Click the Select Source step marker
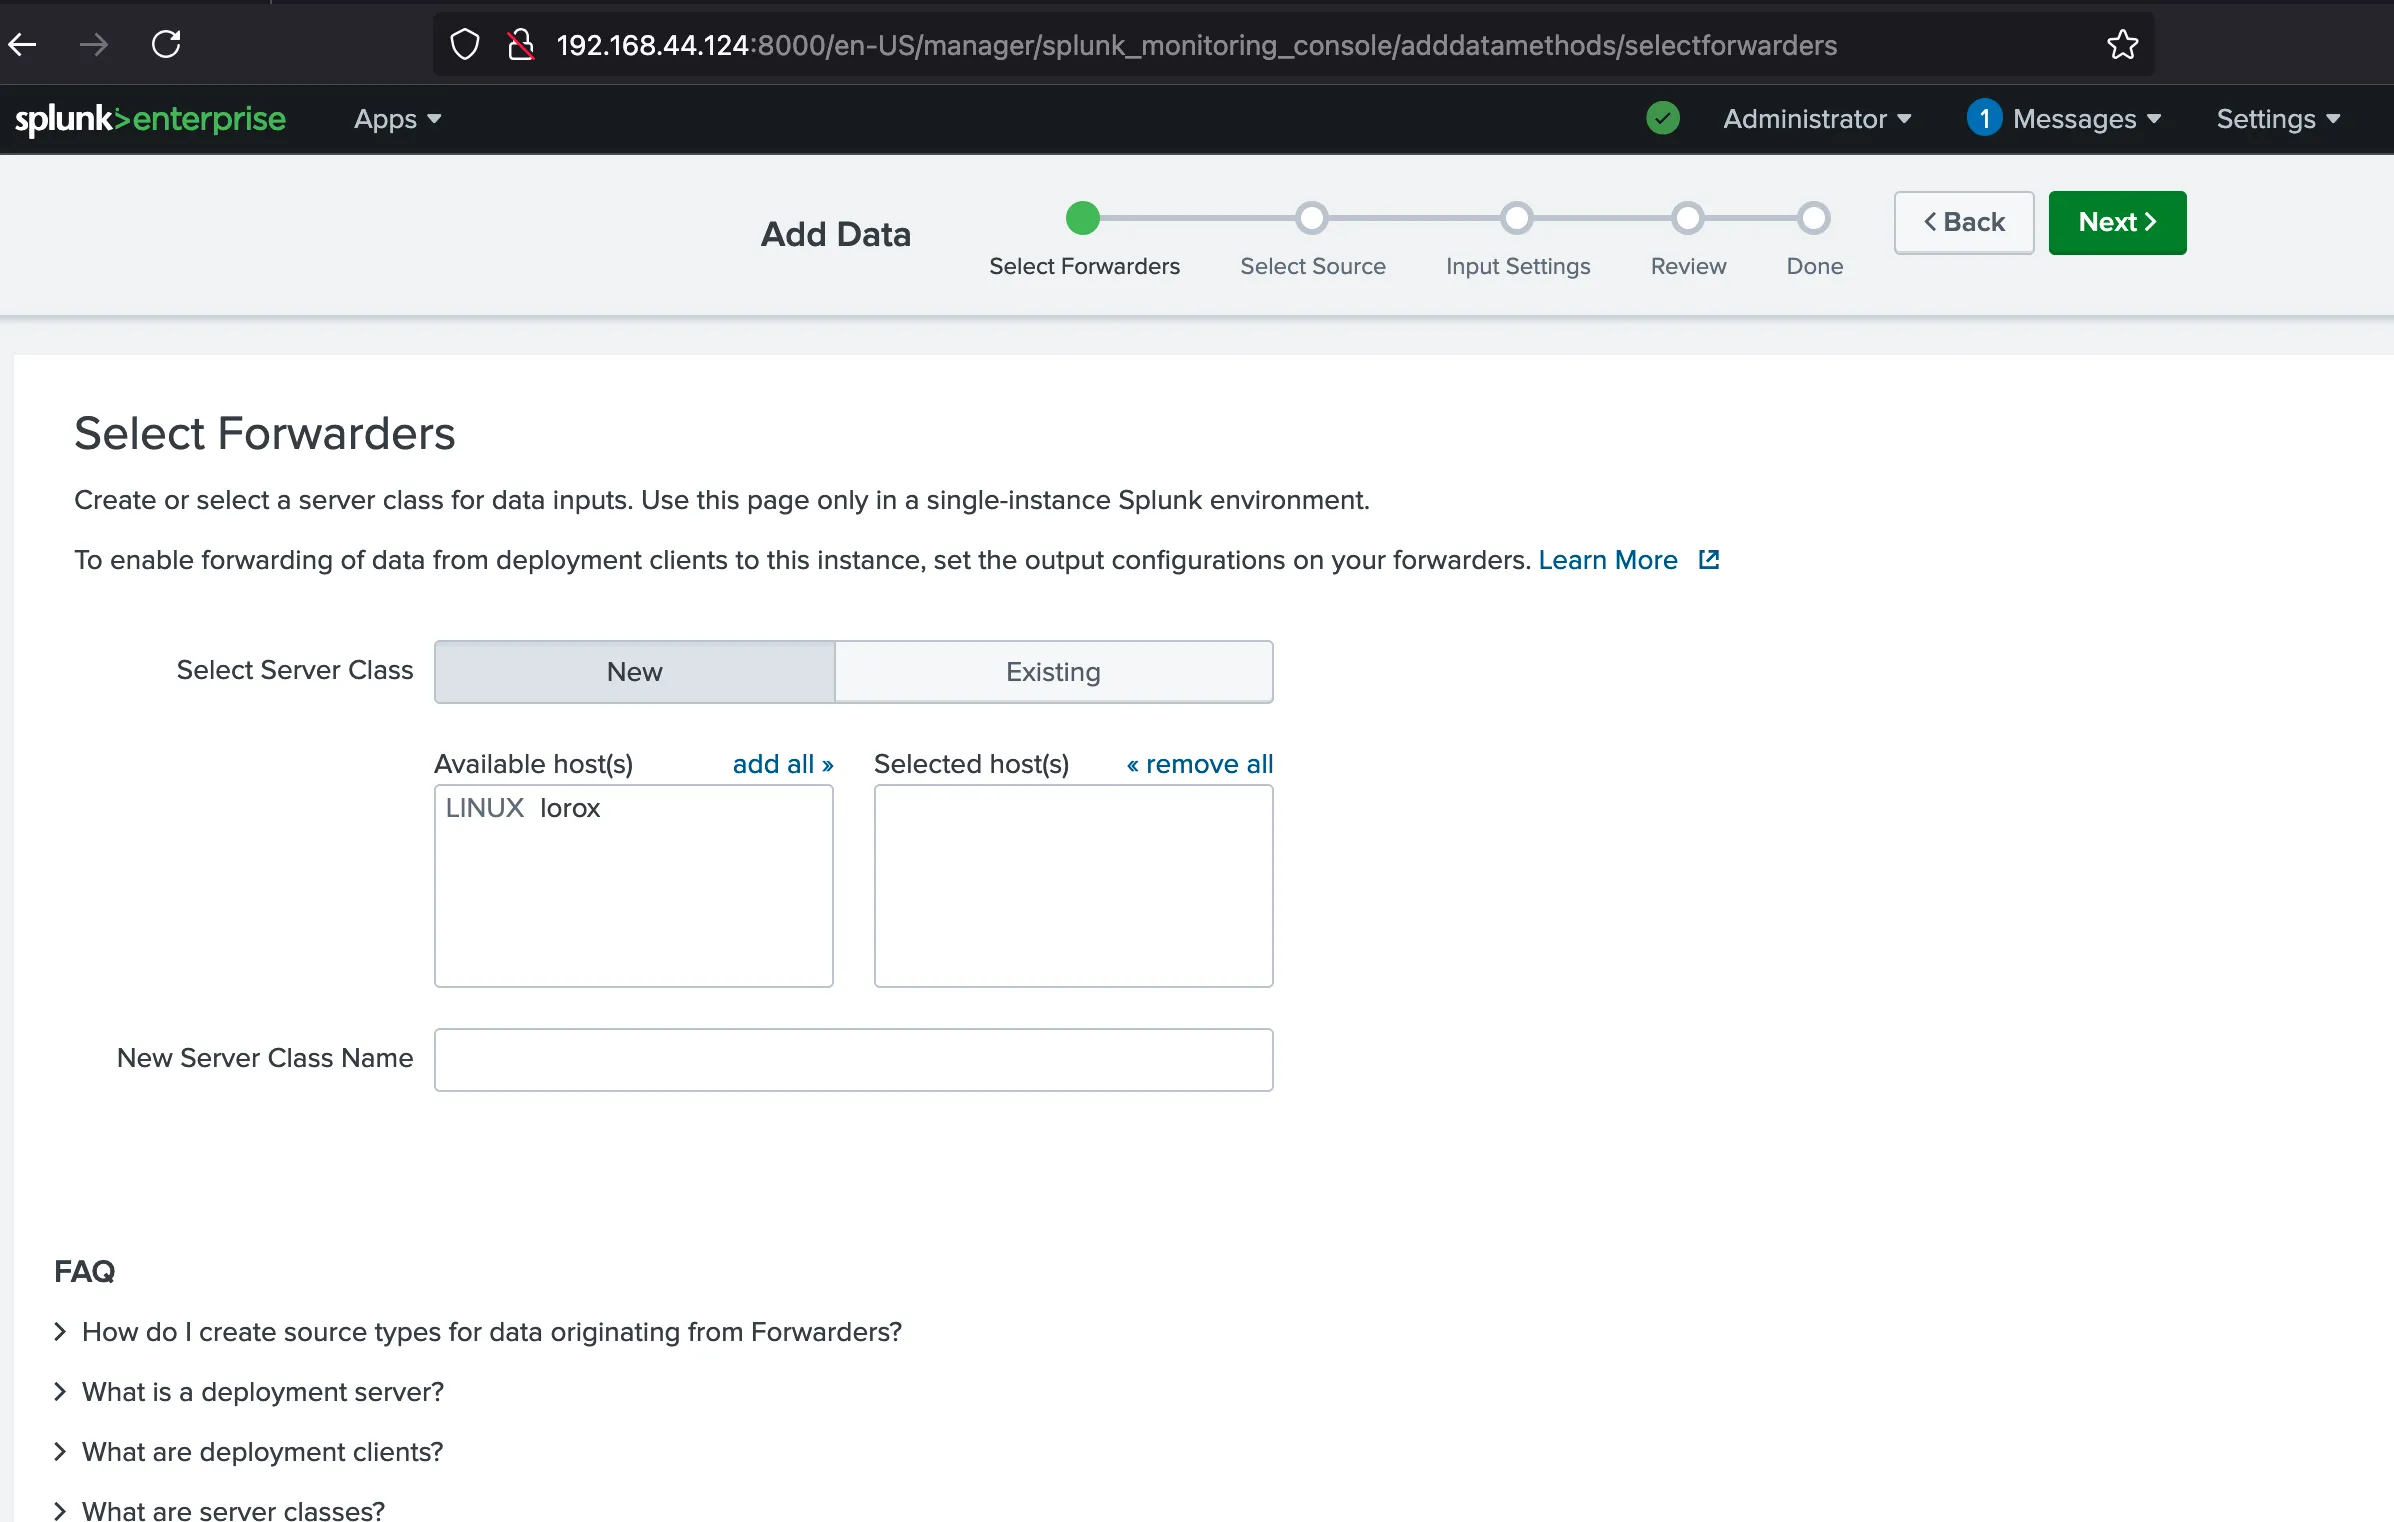The height and width of the screenshot is (1522, 2394). [1311, 218]
